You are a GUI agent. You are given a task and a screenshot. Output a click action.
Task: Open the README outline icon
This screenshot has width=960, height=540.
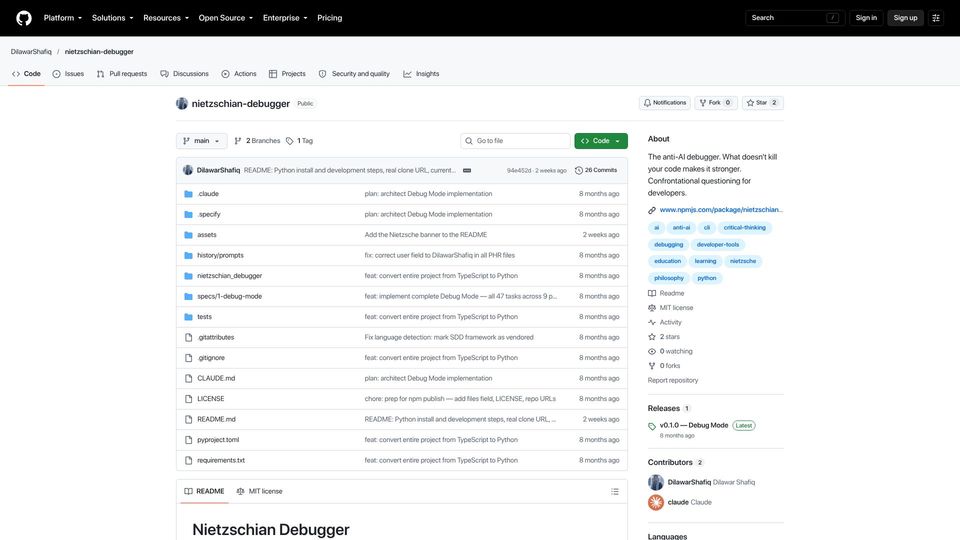point(615,492)
